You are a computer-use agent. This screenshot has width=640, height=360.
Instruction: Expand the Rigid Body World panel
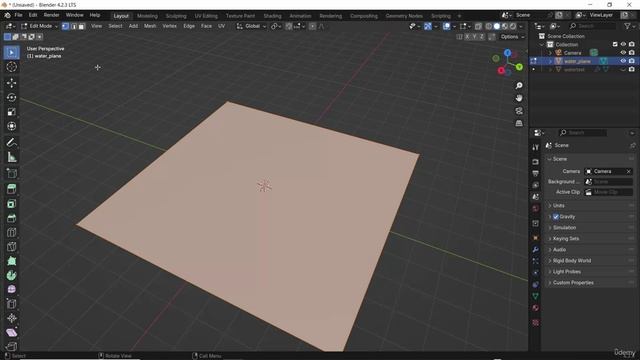point(590,261)
